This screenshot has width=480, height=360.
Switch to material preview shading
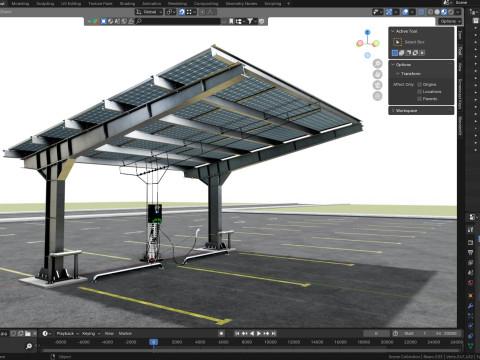coord(444,12)
